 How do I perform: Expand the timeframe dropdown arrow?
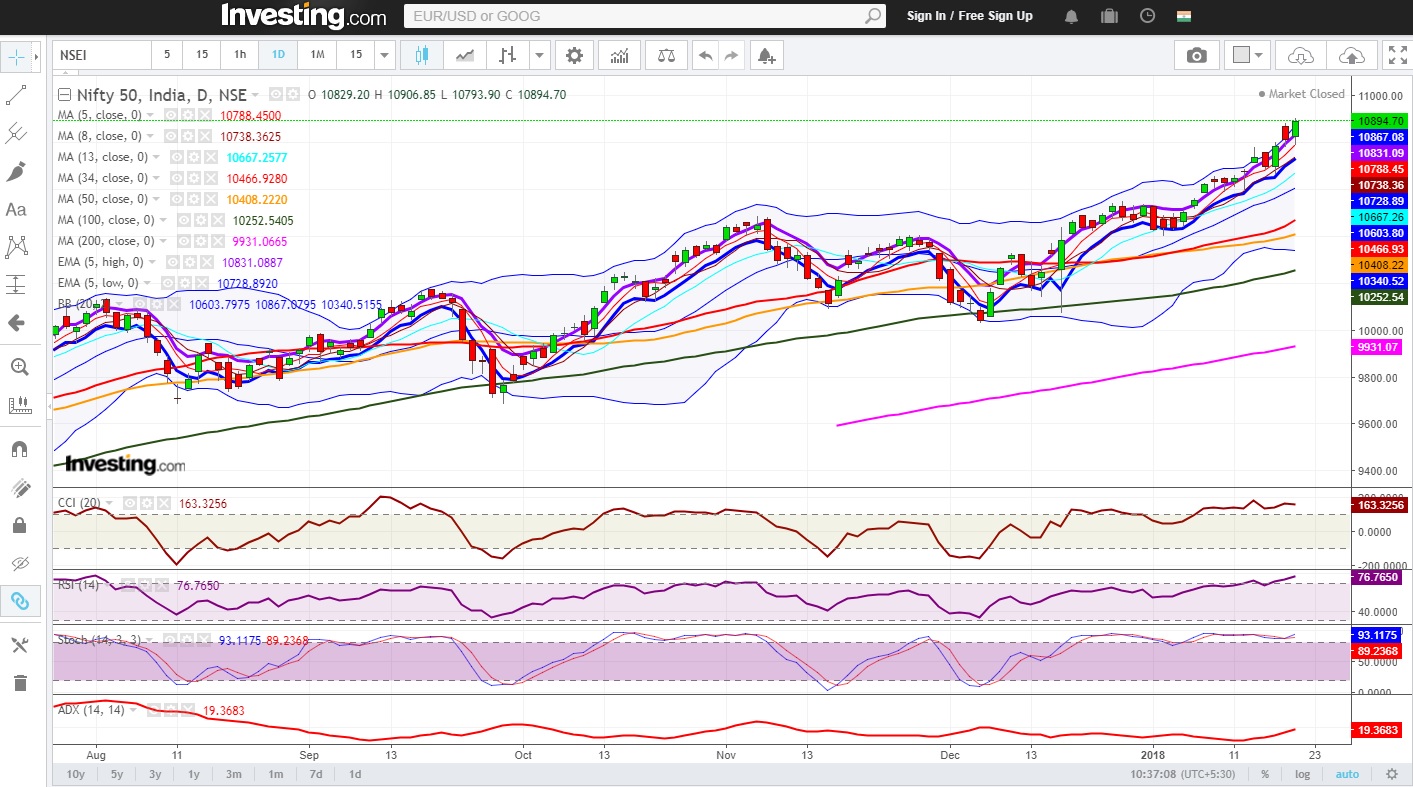click(x=384, y=55)
